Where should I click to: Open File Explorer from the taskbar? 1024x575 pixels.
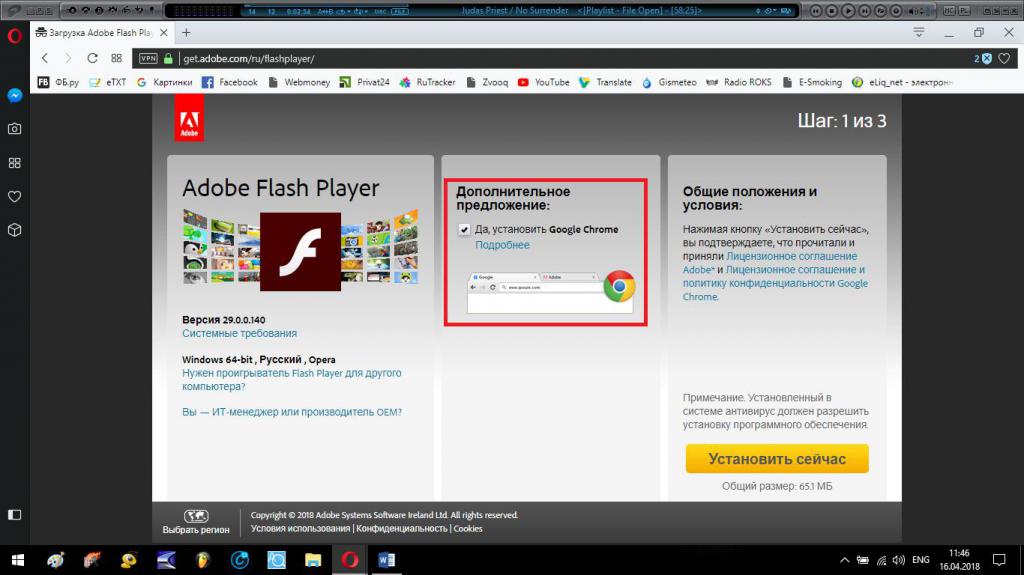[x=313, y=560]
